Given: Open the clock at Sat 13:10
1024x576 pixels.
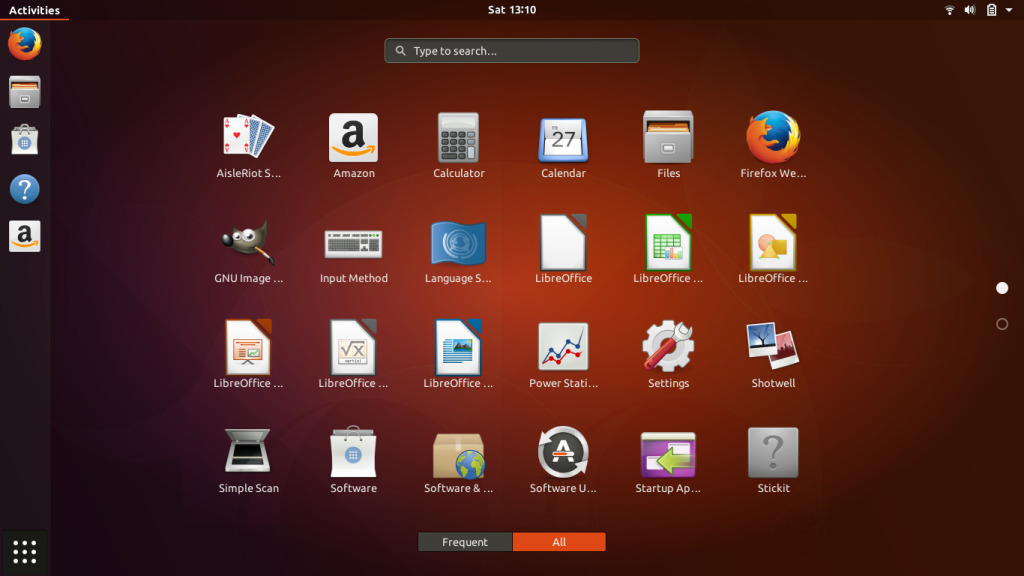Looking at the screenshot, I should pyautogui.click(x=512, y=10).
